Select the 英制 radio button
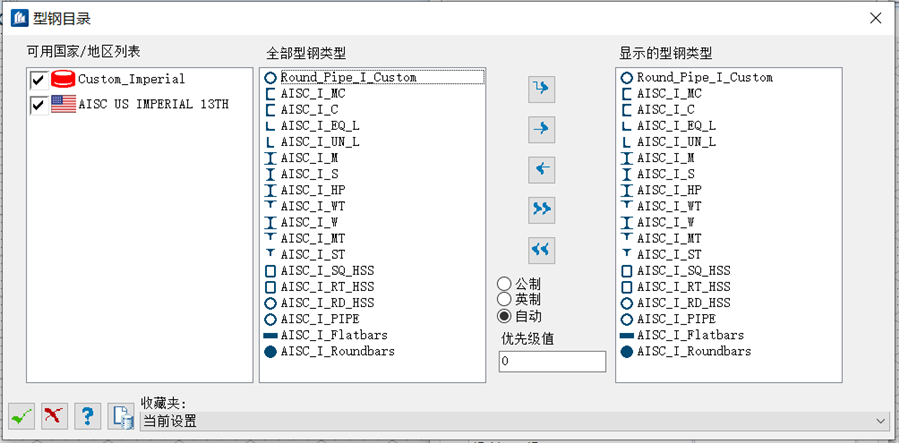The width and height of the screenshot is (899, 443). point(504,299)
